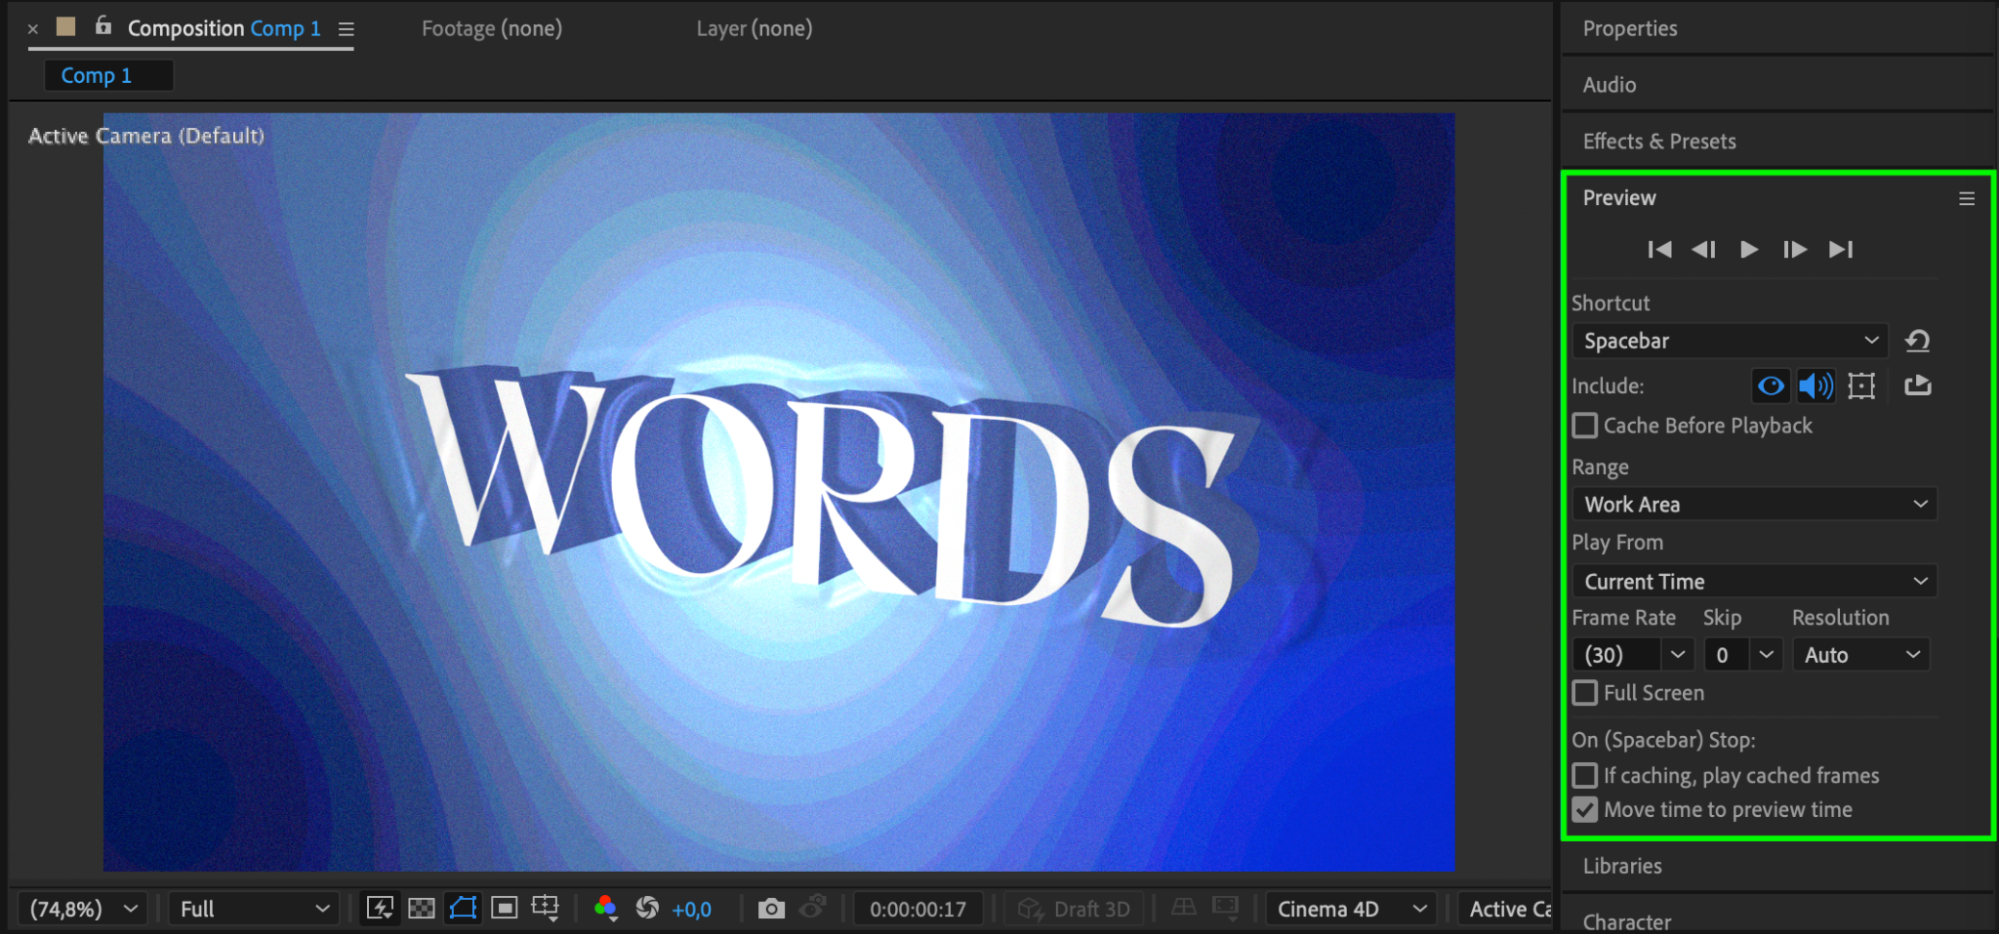Screen dimensions: 1999x935
Task: Jump to first frame in Preview
Action: 1659,250
